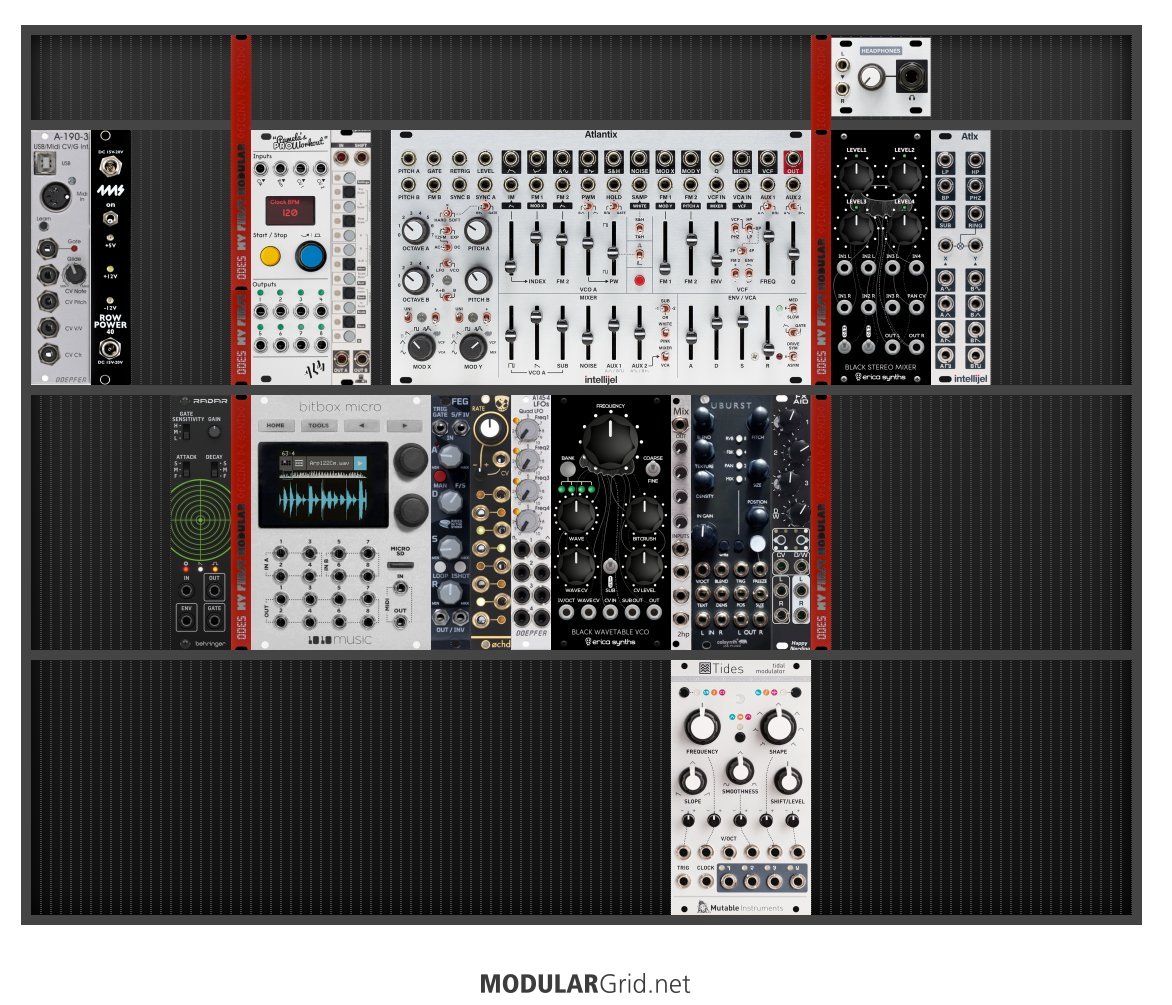Click the Learn button on A-190-3
The width and height of the screenshot is (1172, 1005).
(43, 226)
